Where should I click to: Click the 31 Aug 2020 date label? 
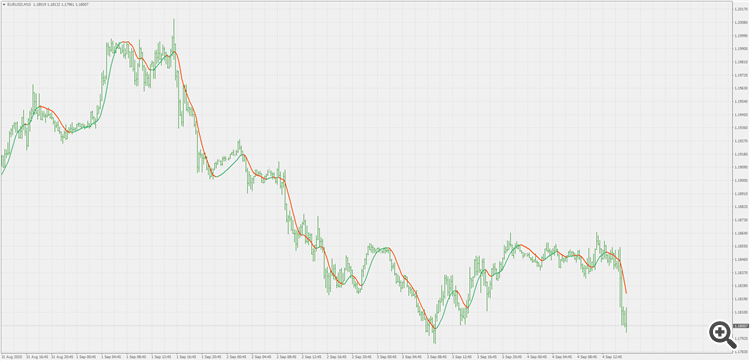[x=11, y=357]
